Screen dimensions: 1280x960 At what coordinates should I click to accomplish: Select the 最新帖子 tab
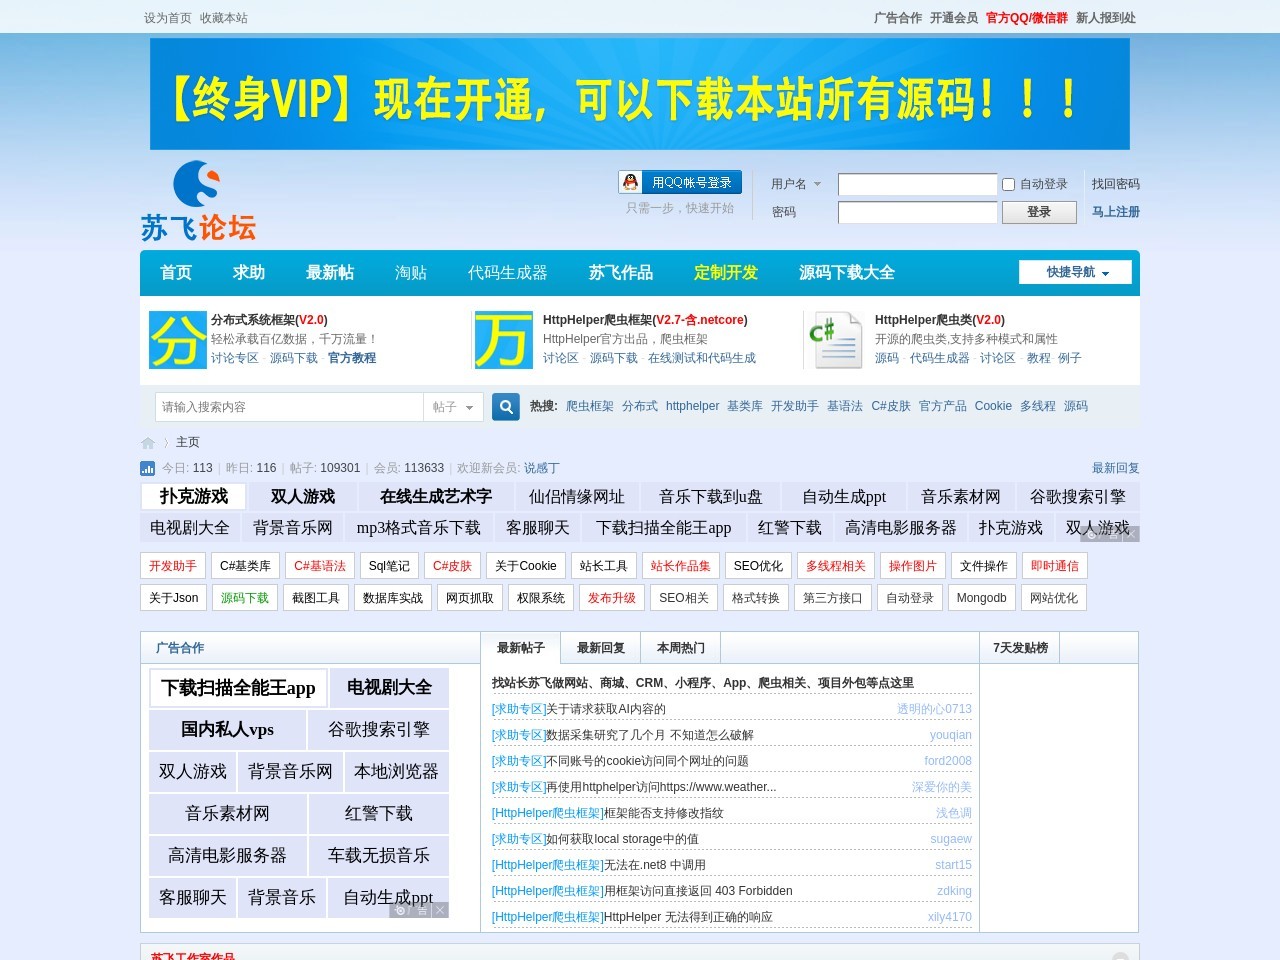pyautogui.click(x=521, y=648)
